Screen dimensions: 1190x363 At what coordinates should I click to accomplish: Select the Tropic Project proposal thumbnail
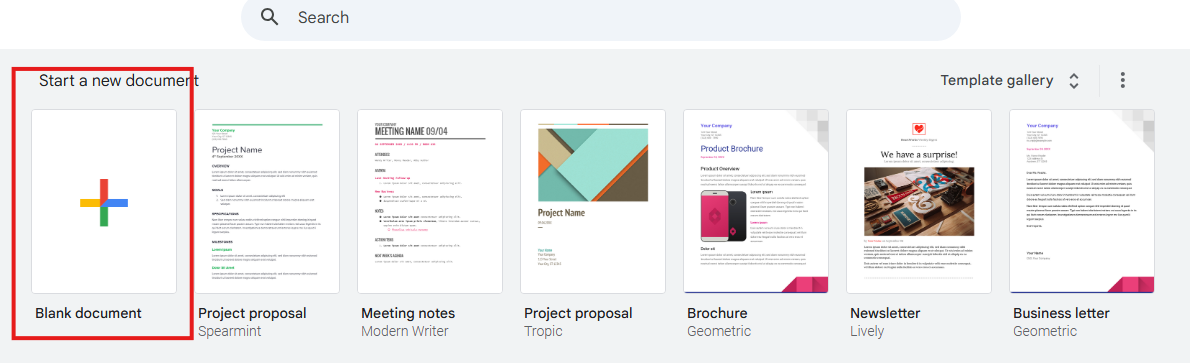coord(593,201)
